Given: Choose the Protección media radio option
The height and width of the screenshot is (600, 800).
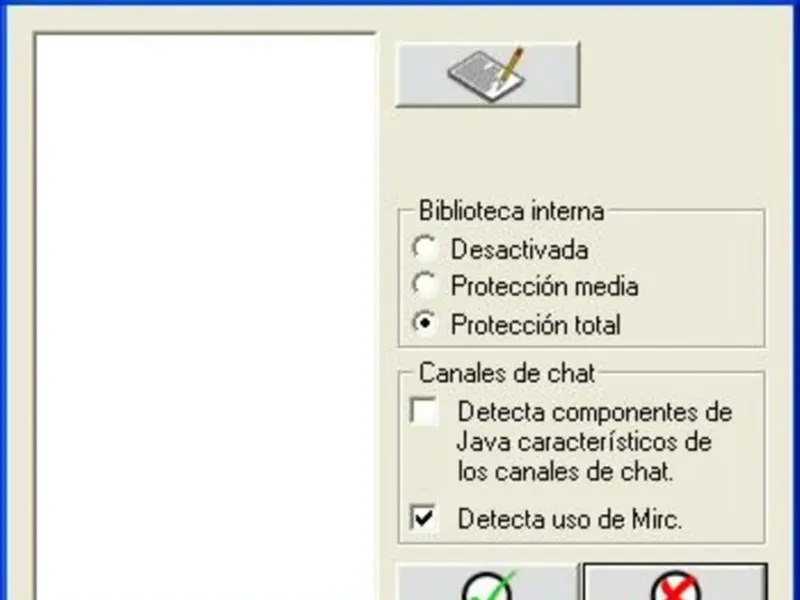Looking at the screenshot, I should pos(424,285).
